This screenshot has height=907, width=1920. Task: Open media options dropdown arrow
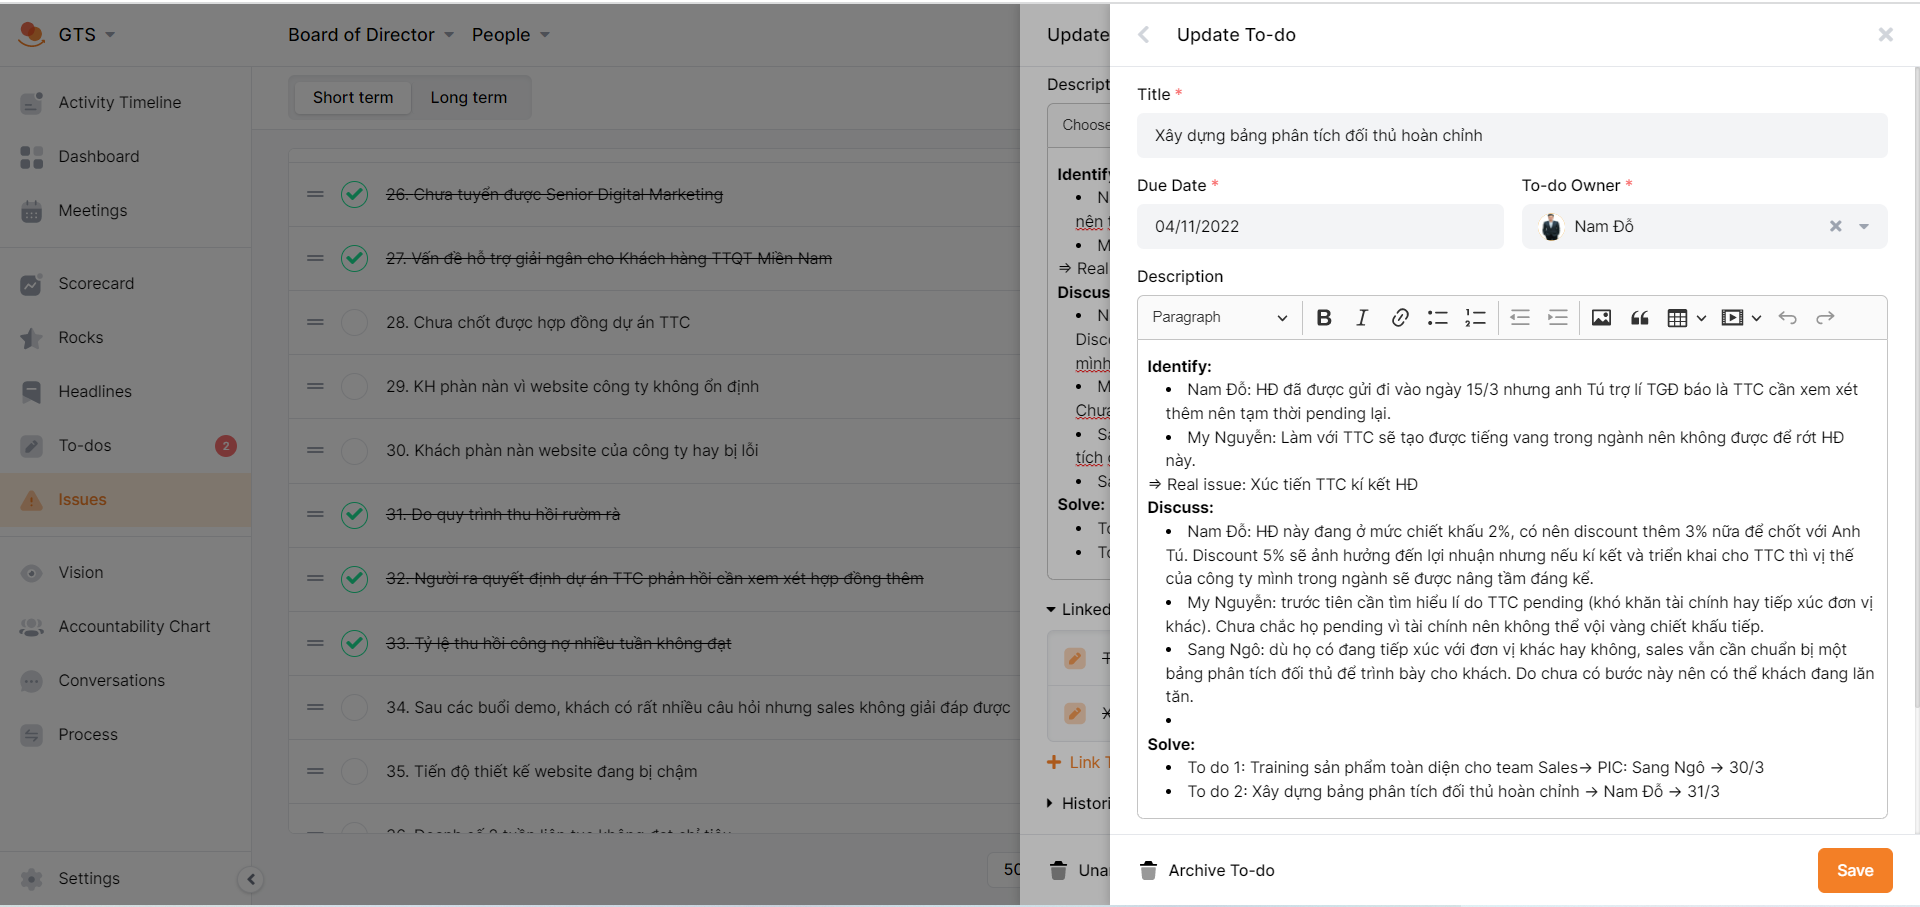coord(1756,318)
